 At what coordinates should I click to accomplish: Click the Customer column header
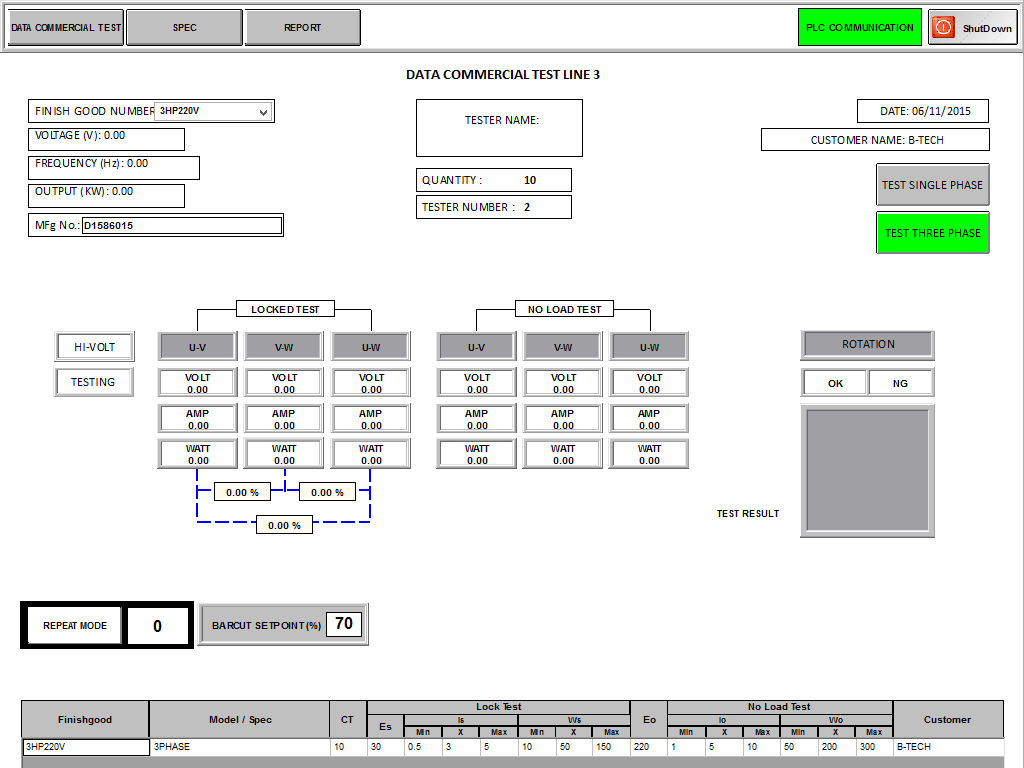(x=947, y=719)
